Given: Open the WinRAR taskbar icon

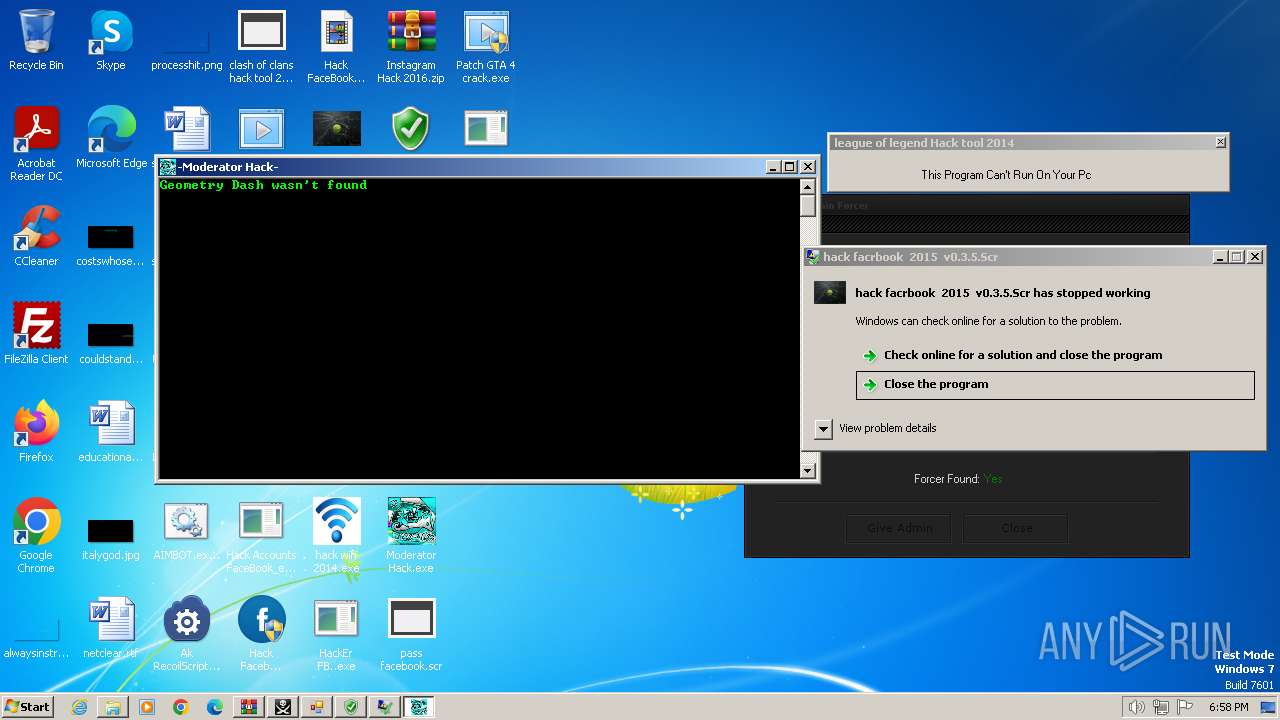Looking at the screenshot, I should click(249, 707).
